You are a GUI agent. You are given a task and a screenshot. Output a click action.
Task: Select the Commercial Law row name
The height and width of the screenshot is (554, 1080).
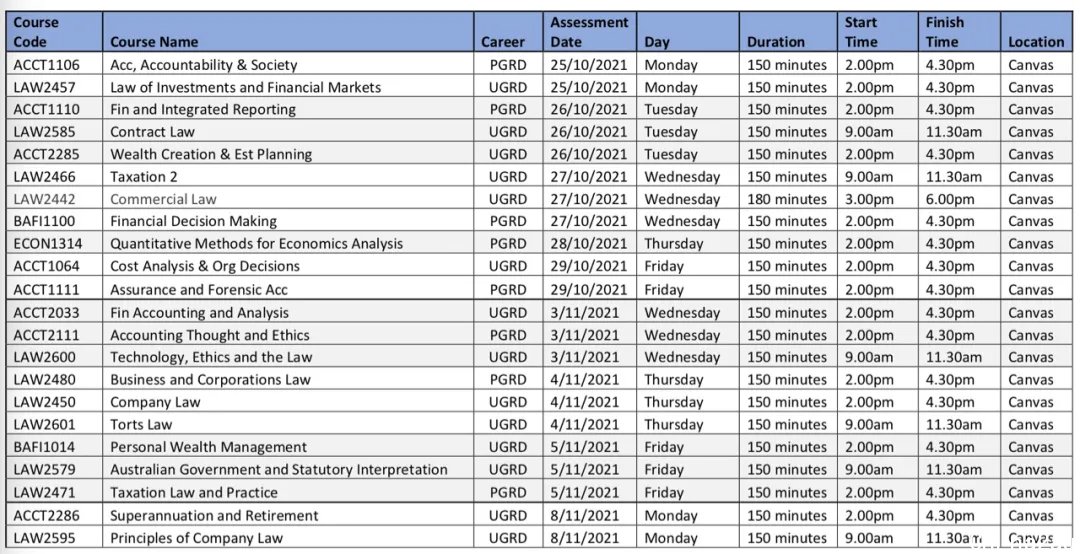(x=163, y=199)
